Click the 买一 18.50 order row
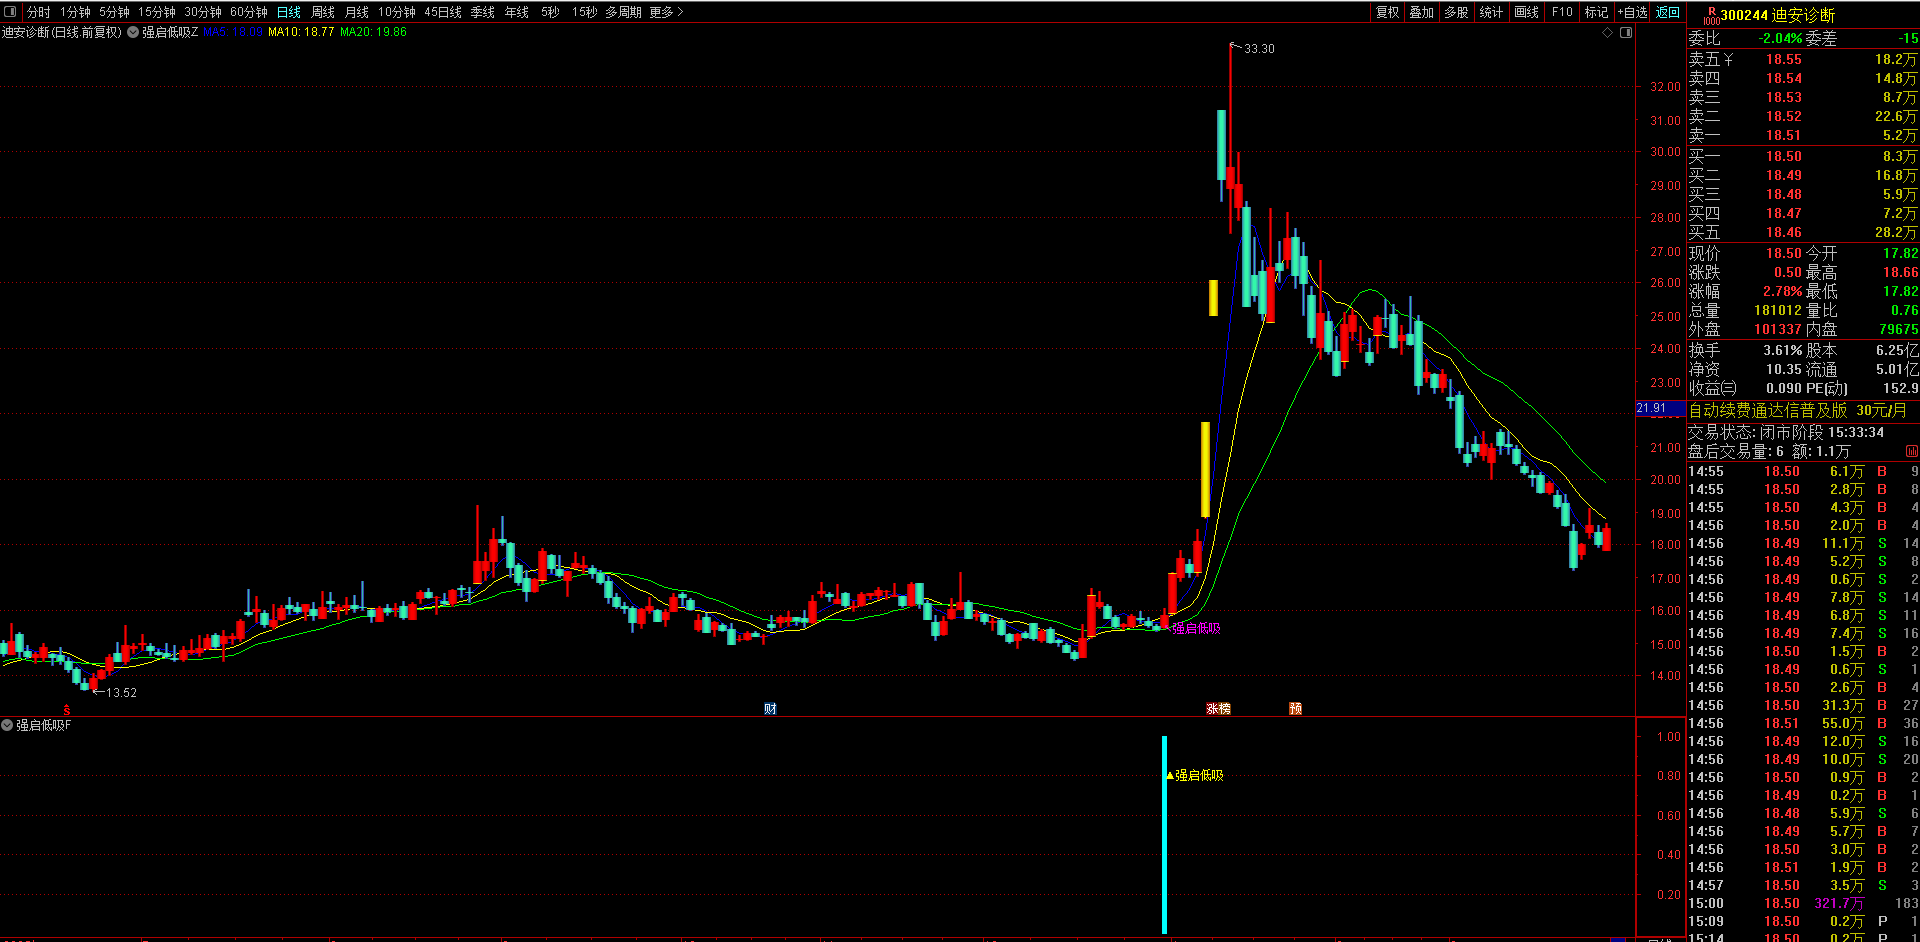The image size is (1920, 942). pyautogui.click(x=1803, y=156)
